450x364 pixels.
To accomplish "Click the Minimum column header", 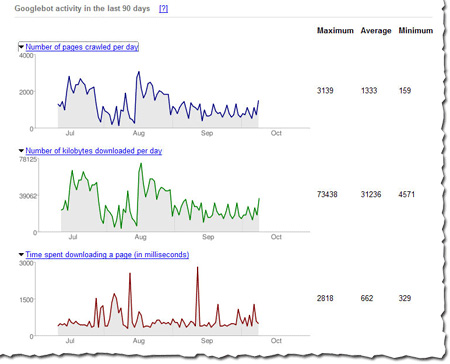I will click(416, 31).
